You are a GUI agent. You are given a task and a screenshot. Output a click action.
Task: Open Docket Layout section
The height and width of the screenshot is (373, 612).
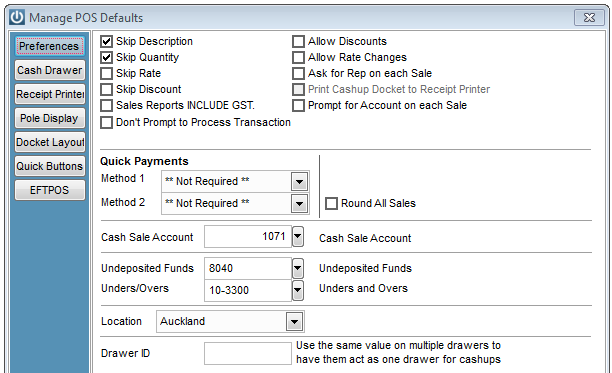point(50,142)
